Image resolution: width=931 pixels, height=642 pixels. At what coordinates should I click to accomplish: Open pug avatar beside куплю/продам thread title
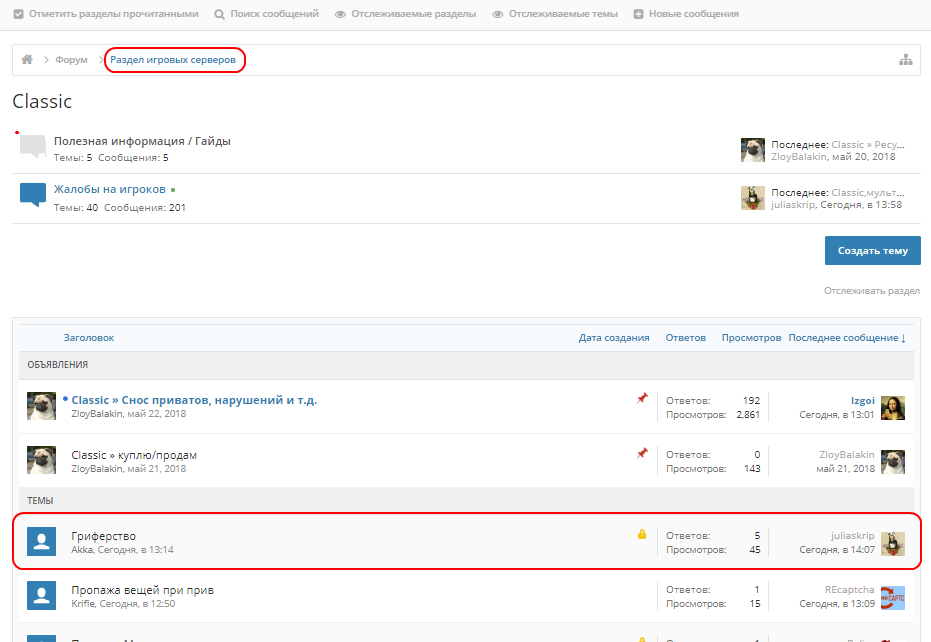(42, 460)
